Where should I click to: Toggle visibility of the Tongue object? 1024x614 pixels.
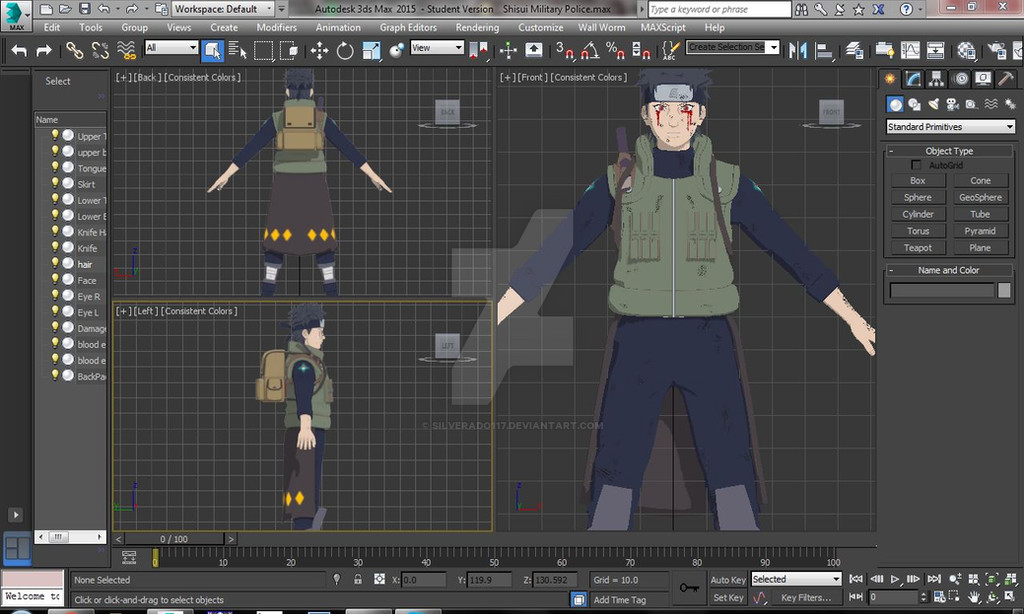point(55,167)
